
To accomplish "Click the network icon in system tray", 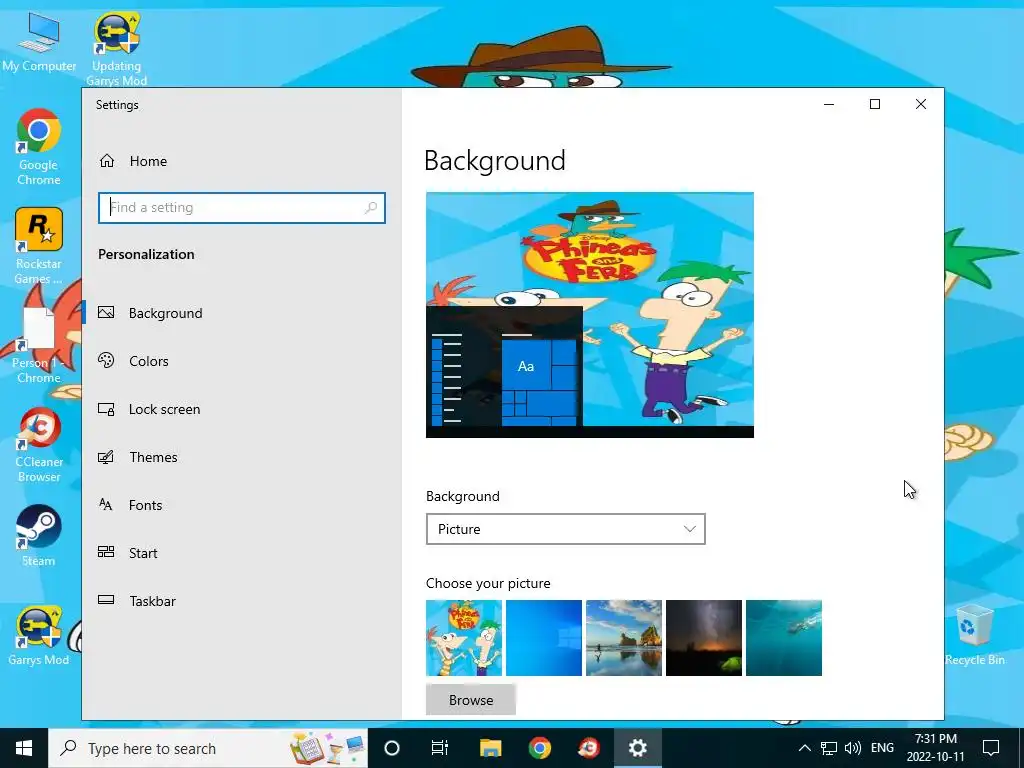I will 829,748.
